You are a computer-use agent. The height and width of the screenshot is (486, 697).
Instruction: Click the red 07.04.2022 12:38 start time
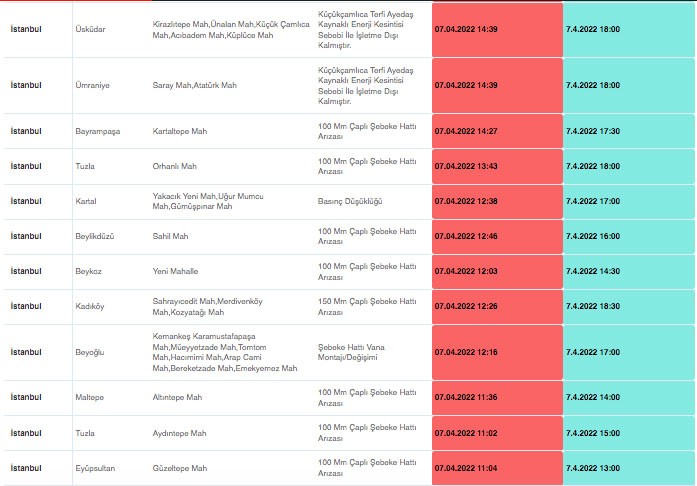point(466,201)
